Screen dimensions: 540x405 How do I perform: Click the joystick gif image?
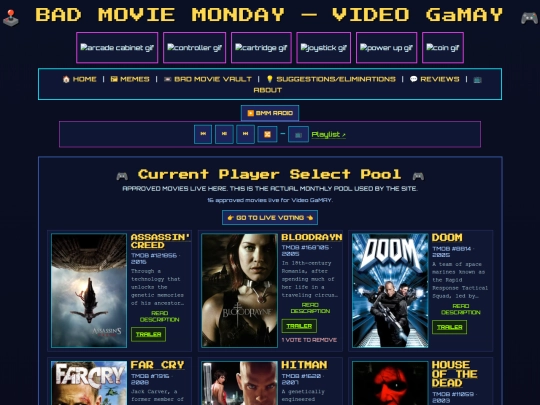pyautogui.click(x=323, y=48)
